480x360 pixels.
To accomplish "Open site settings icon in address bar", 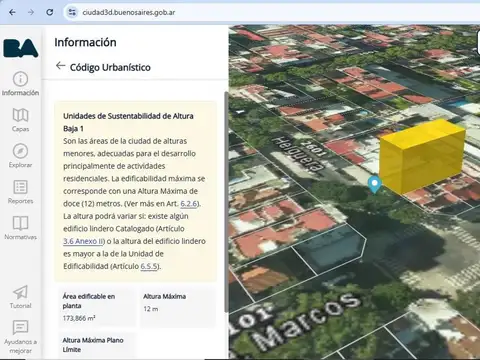I will point(72,12).
